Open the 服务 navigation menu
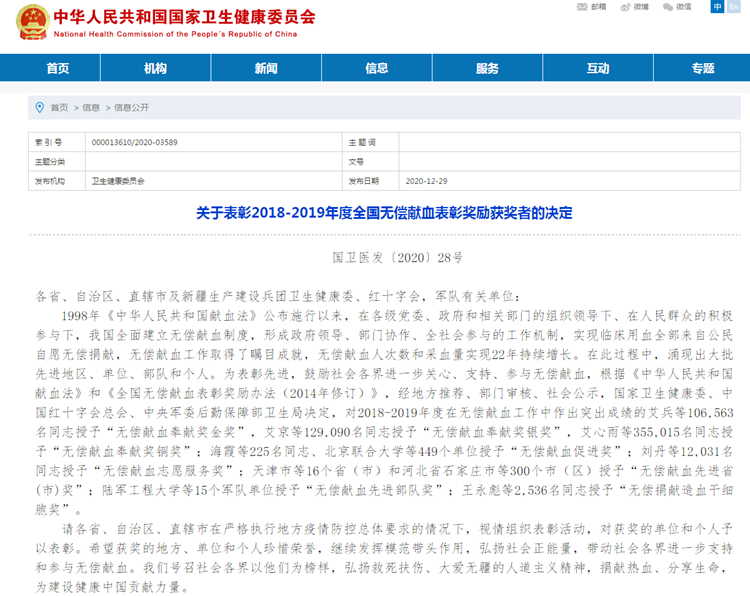This screenshot has width=750, height=596. pyautogui.click(x=487, y=68)
